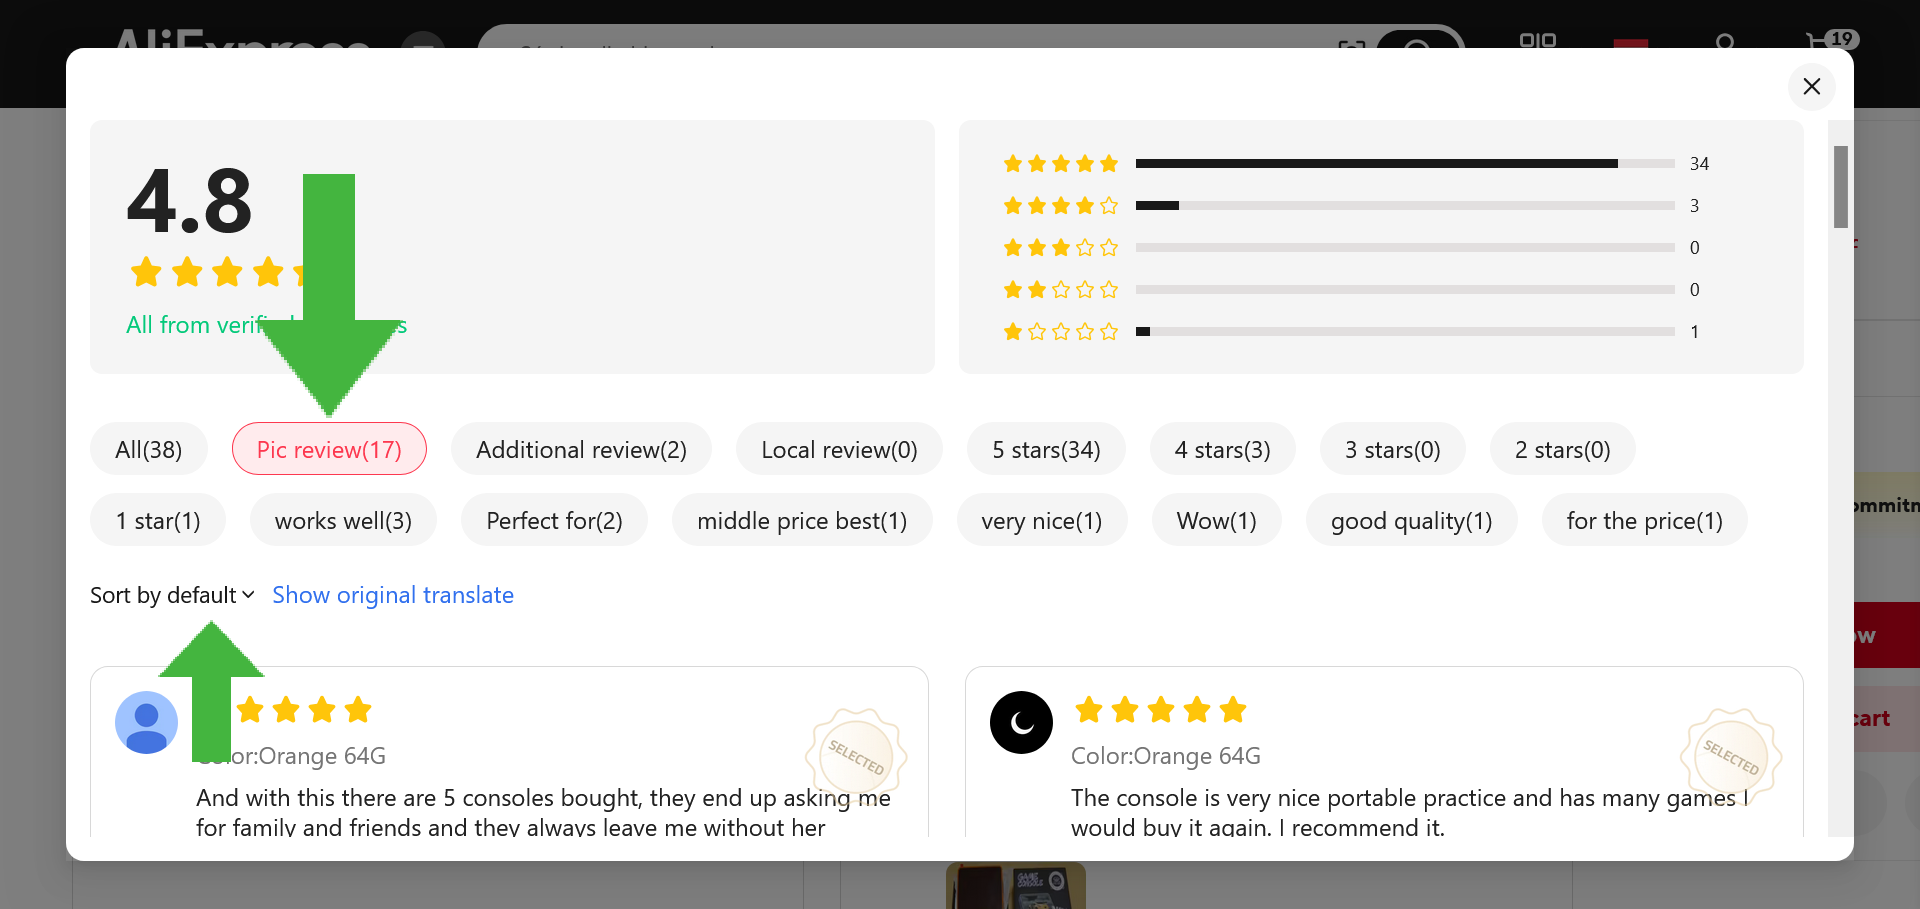The height and width of the screenshot is (909, 1920).
Task: Click the five-star rating bar
Action: 1404,163
